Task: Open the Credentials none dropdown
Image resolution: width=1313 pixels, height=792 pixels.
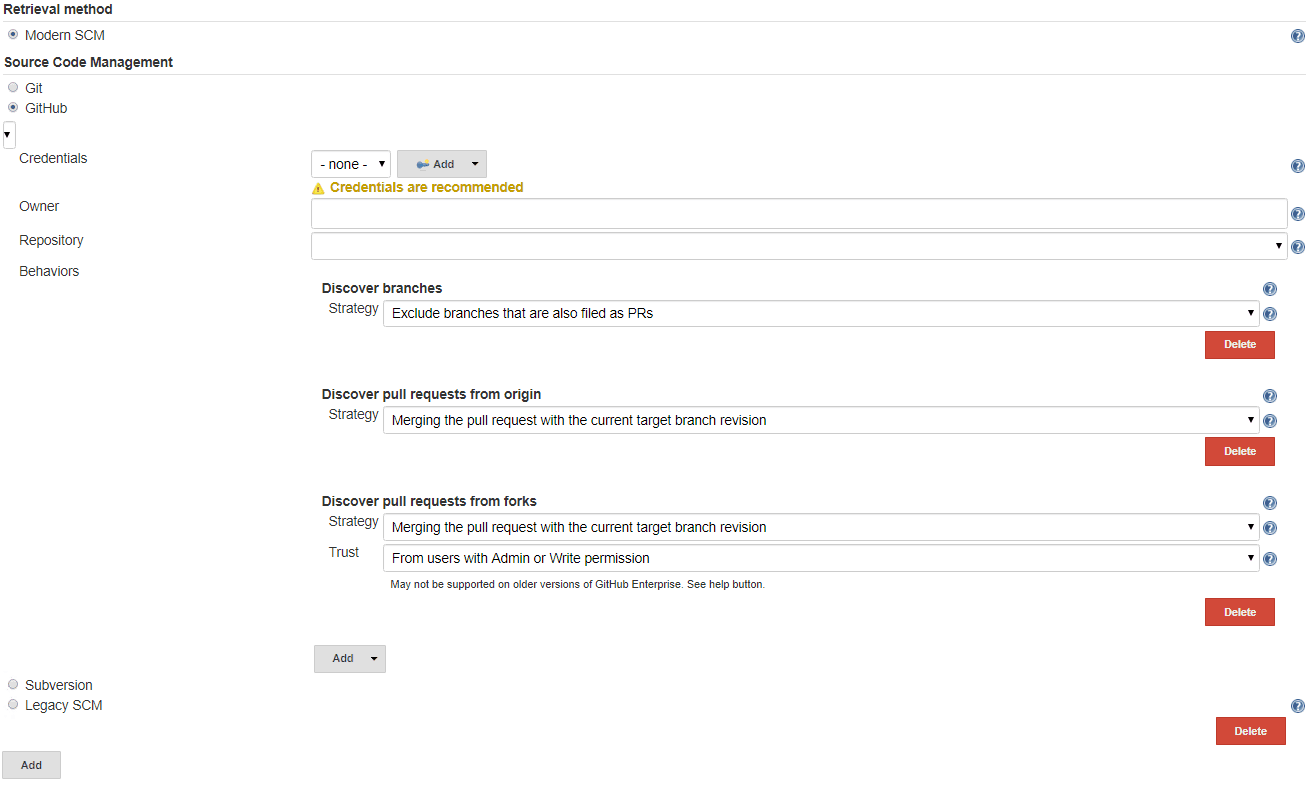Action: tap(351, 165)
